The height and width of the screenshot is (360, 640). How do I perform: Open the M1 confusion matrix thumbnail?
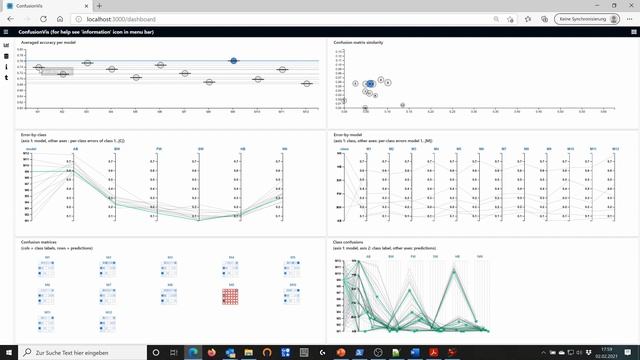click(46, 268)
